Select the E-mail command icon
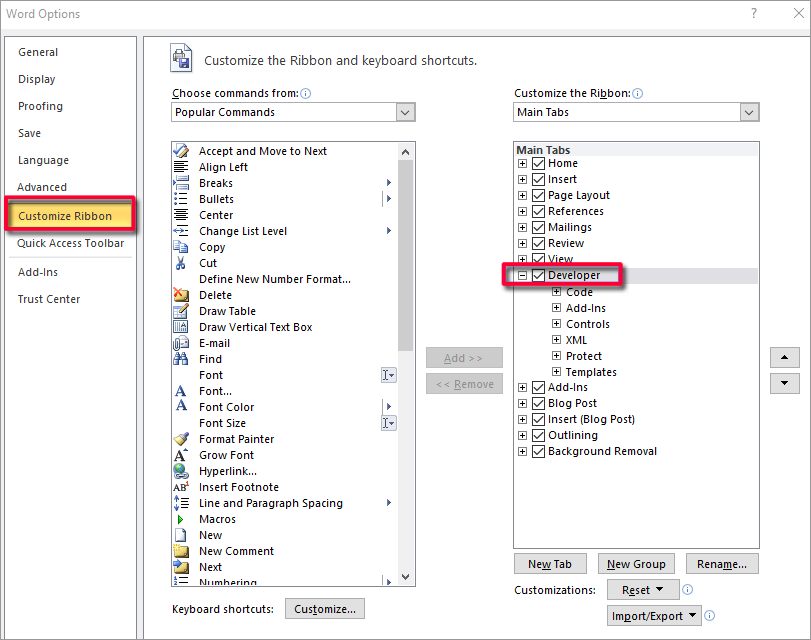 pos(181,343)
